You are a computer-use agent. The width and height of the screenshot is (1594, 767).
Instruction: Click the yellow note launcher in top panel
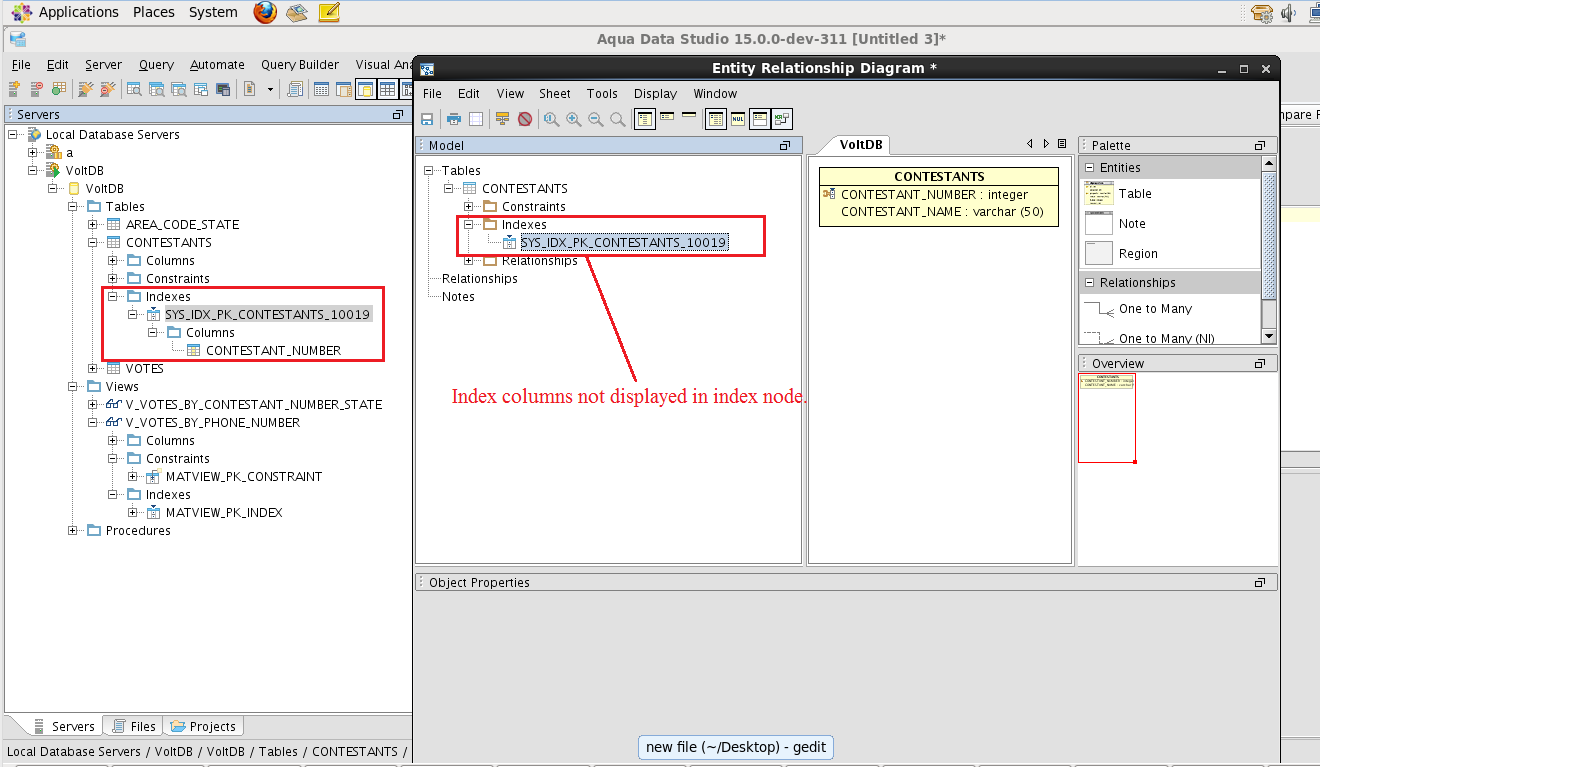point(329,12)
